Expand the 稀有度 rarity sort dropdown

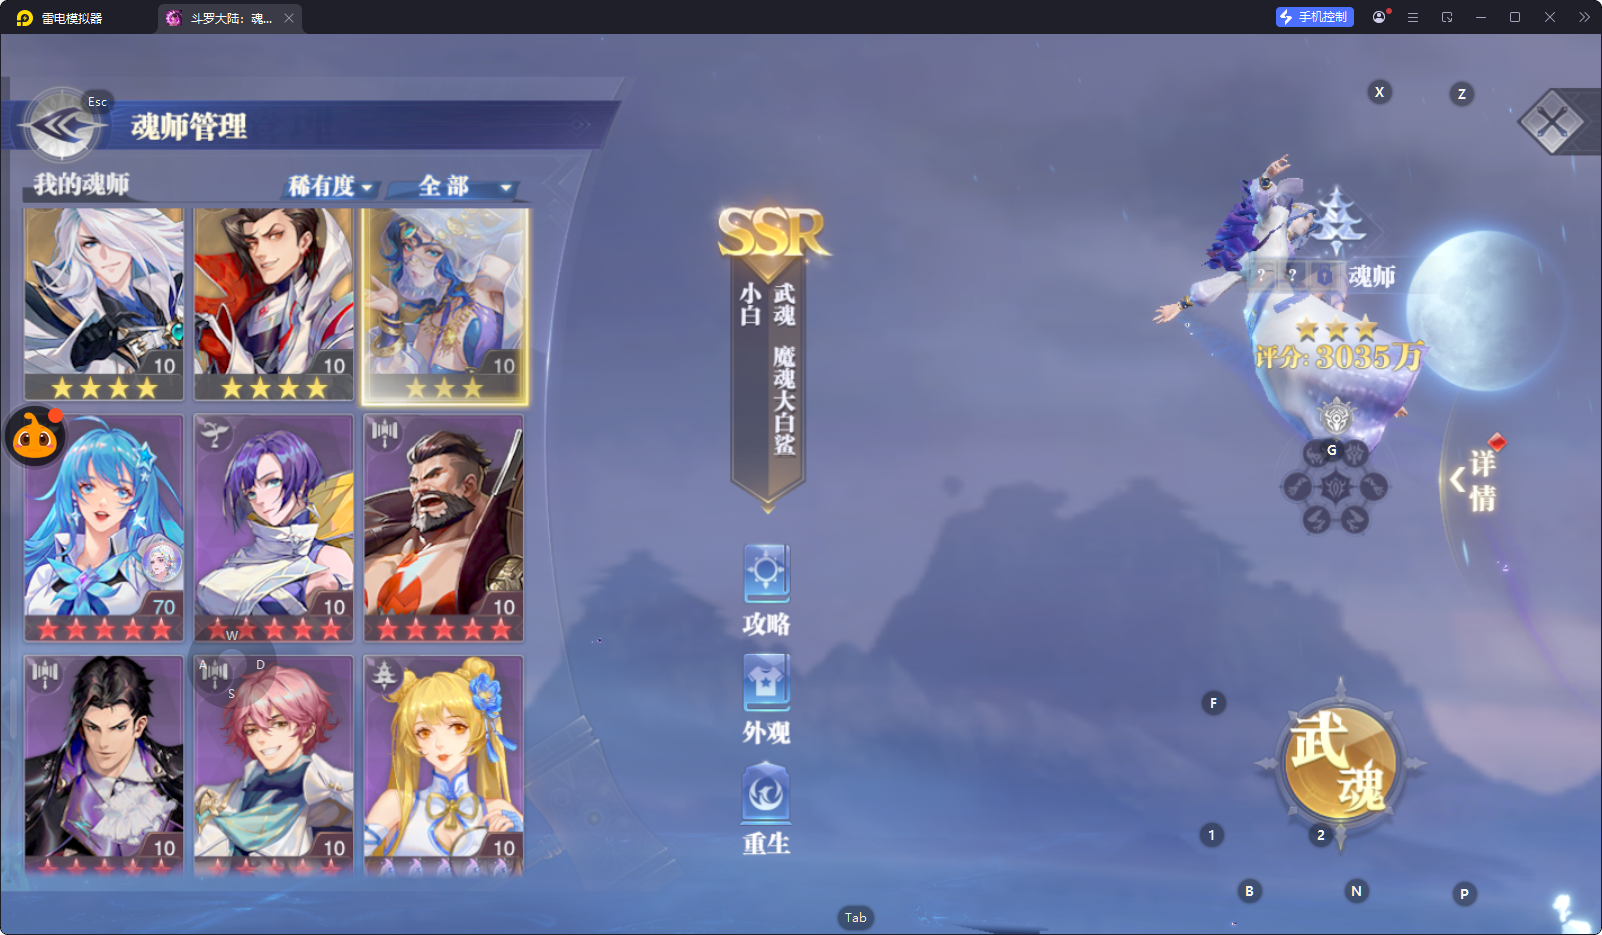pyautogui.click(x=331, y=186)
